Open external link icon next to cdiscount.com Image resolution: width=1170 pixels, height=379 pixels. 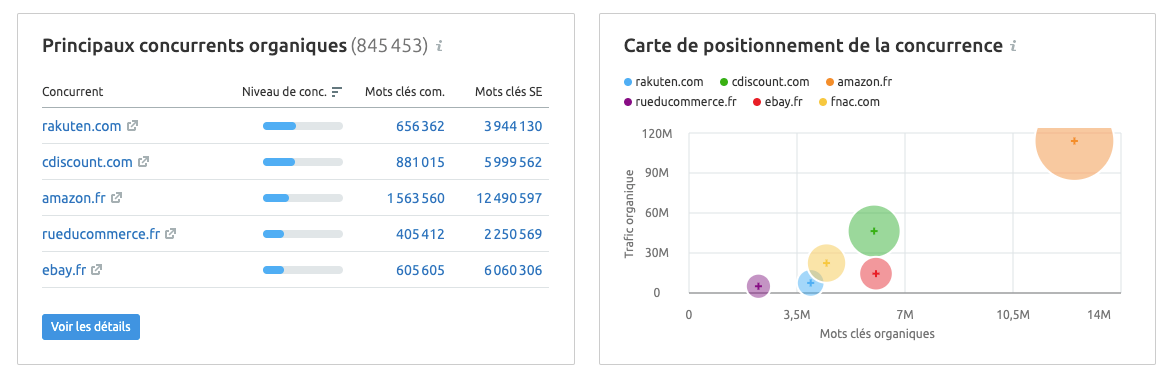click(x=143, y=162)
